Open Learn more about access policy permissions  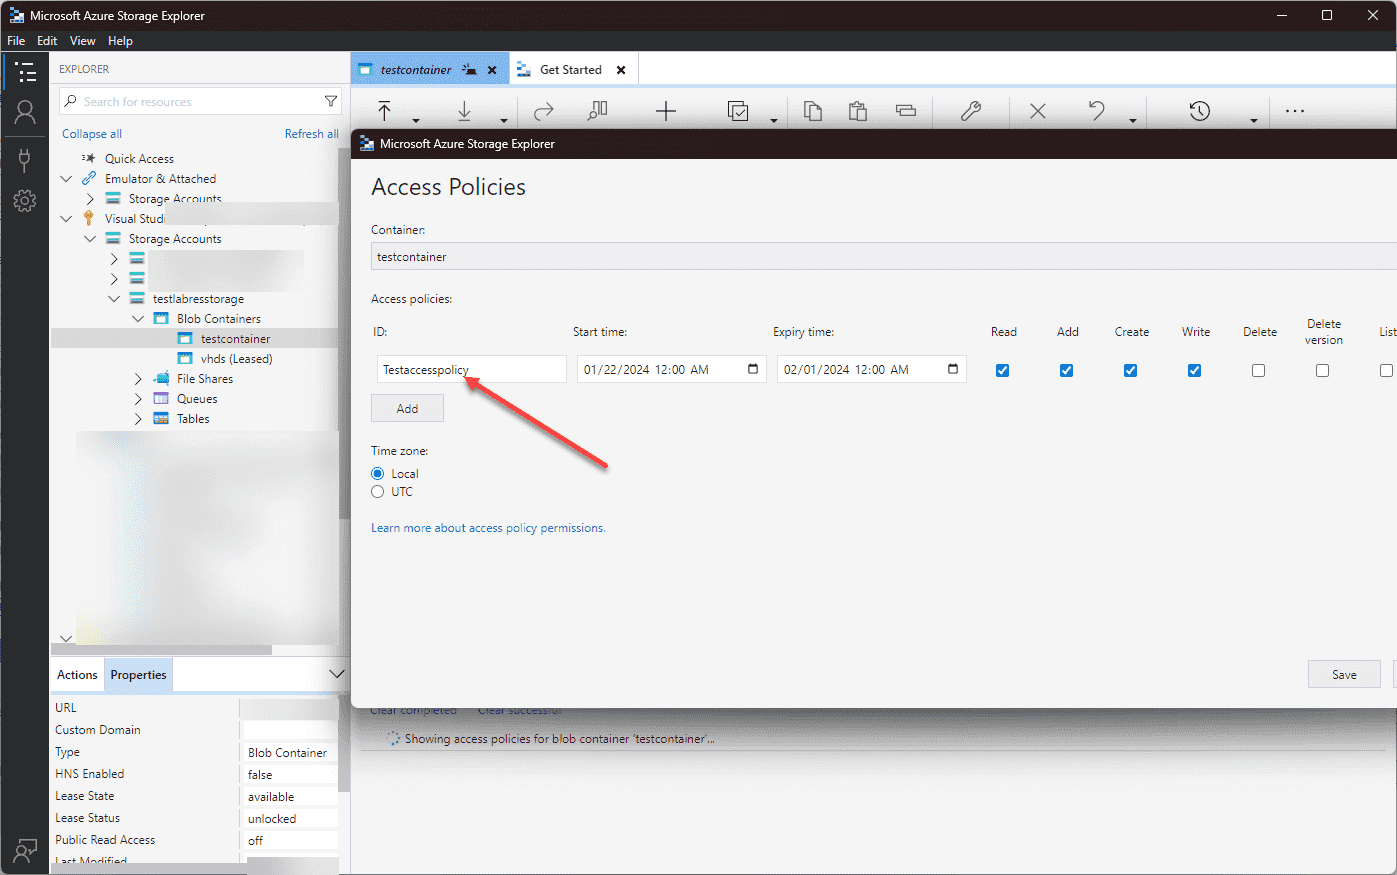tap(488, 528)
